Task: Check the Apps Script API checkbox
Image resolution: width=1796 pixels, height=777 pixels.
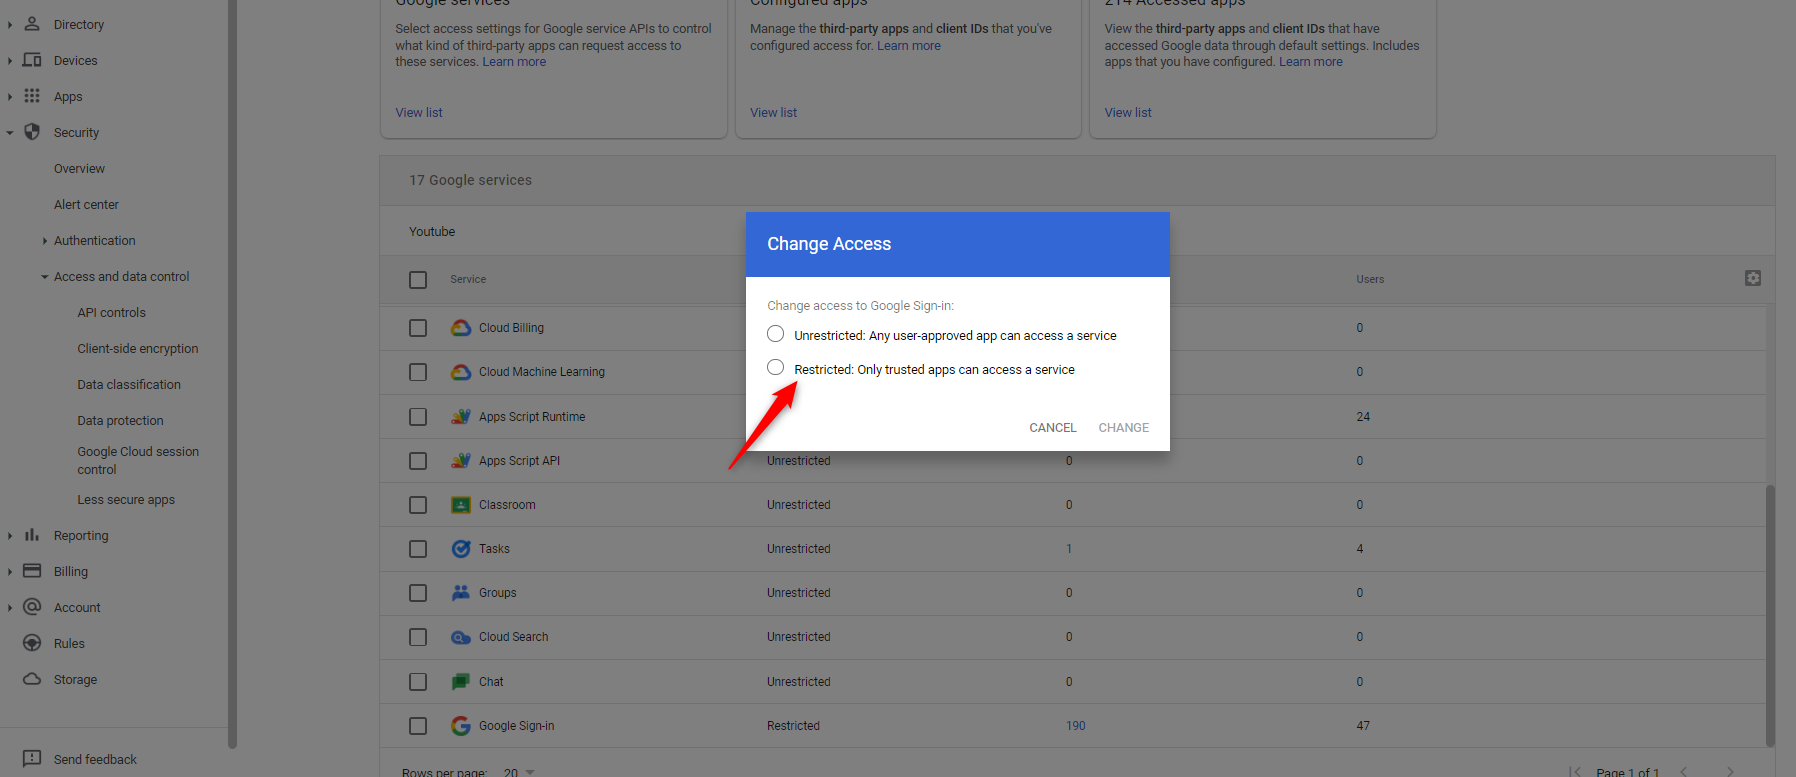Action: point(418,461)
